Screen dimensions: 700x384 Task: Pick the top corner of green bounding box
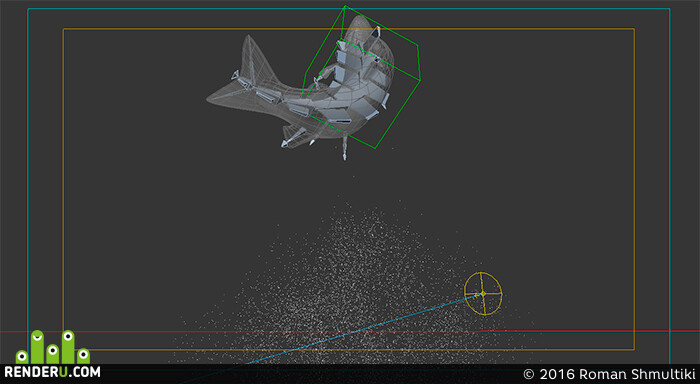(x=345, y=6)
